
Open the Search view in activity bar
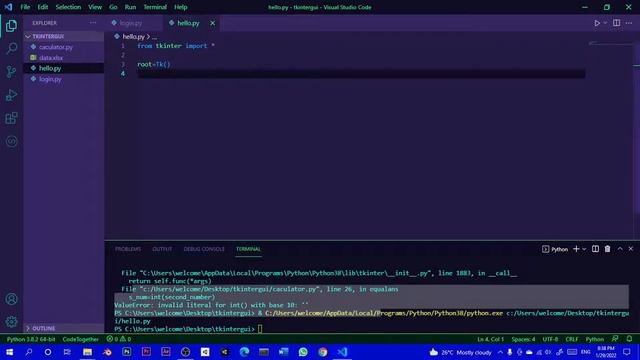click(11, 49)
